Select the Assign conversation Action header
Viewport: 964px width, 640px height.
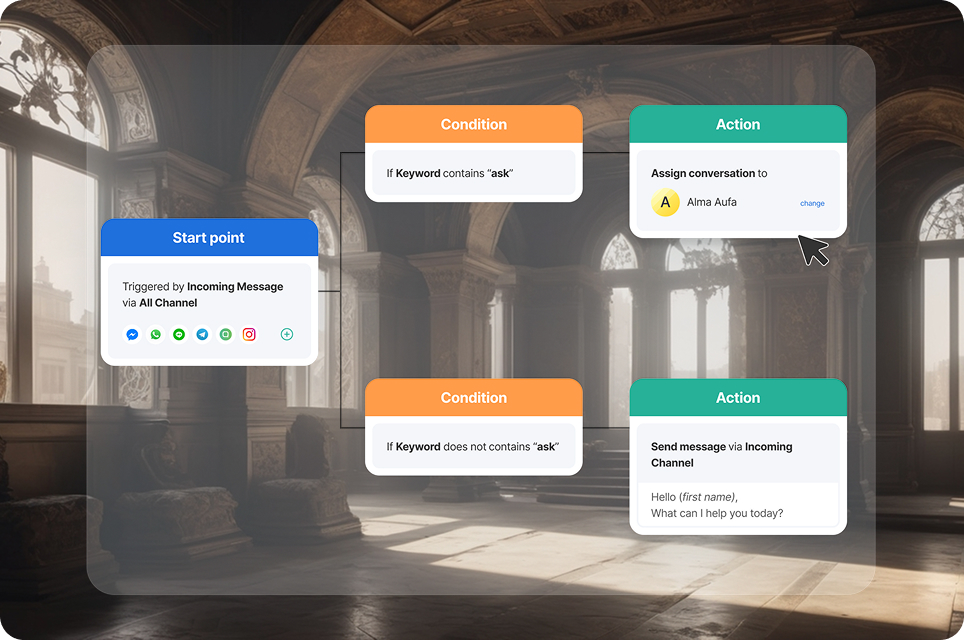[737, 124]
